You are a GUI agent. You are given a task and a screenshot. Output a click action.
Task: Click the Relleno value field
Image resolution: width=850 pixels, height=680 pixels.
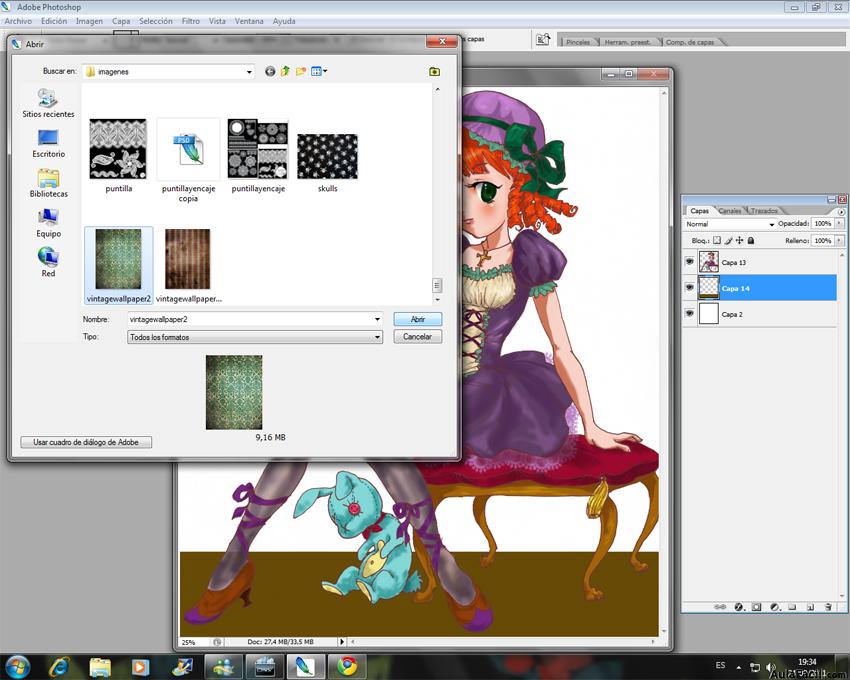(823, 240)
